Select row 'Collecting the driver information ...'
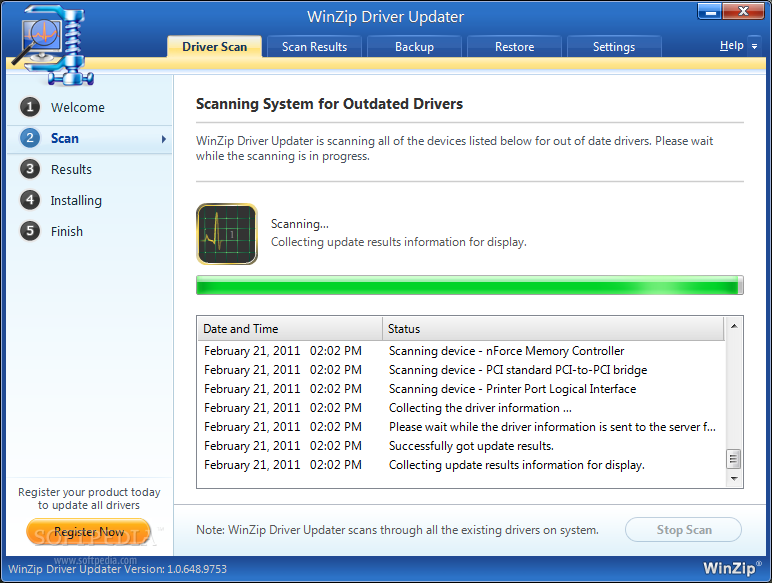Viewport: 772px width, 583px height. tap(461, 408)
